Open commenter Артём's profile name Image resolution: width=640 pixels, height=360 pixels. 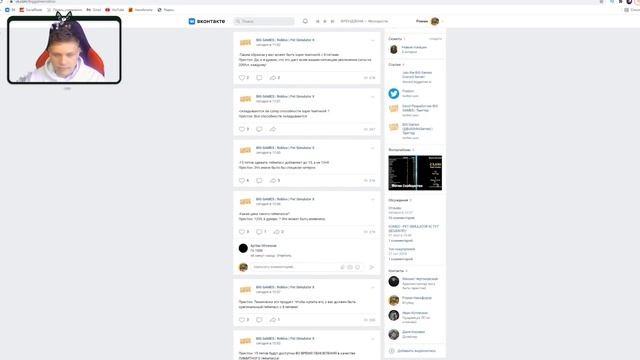click(263, 246)
